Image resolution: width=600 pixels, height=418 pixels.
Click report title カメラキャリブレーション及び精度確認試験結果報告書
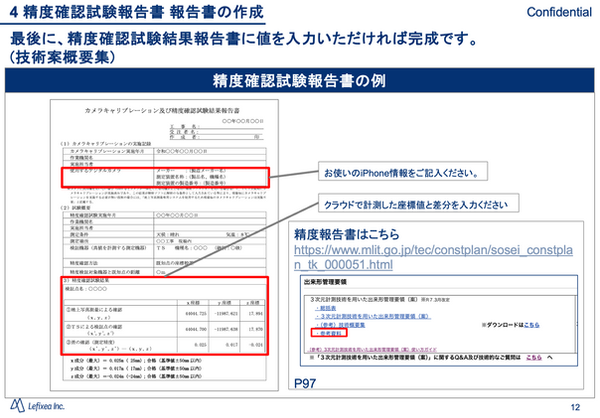[162, 111]
